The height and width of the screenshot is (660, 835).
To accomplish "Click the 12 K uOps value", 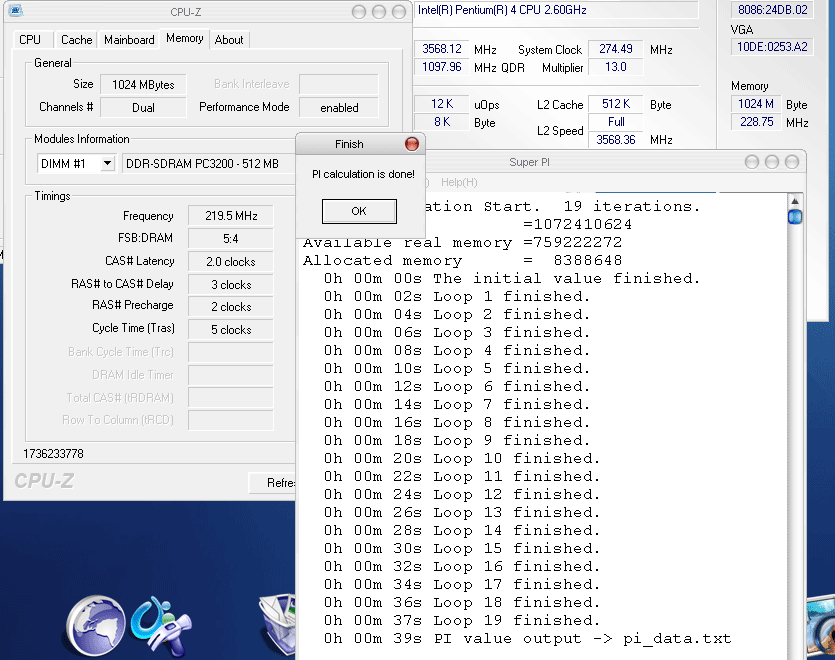I will coord(441,104).
